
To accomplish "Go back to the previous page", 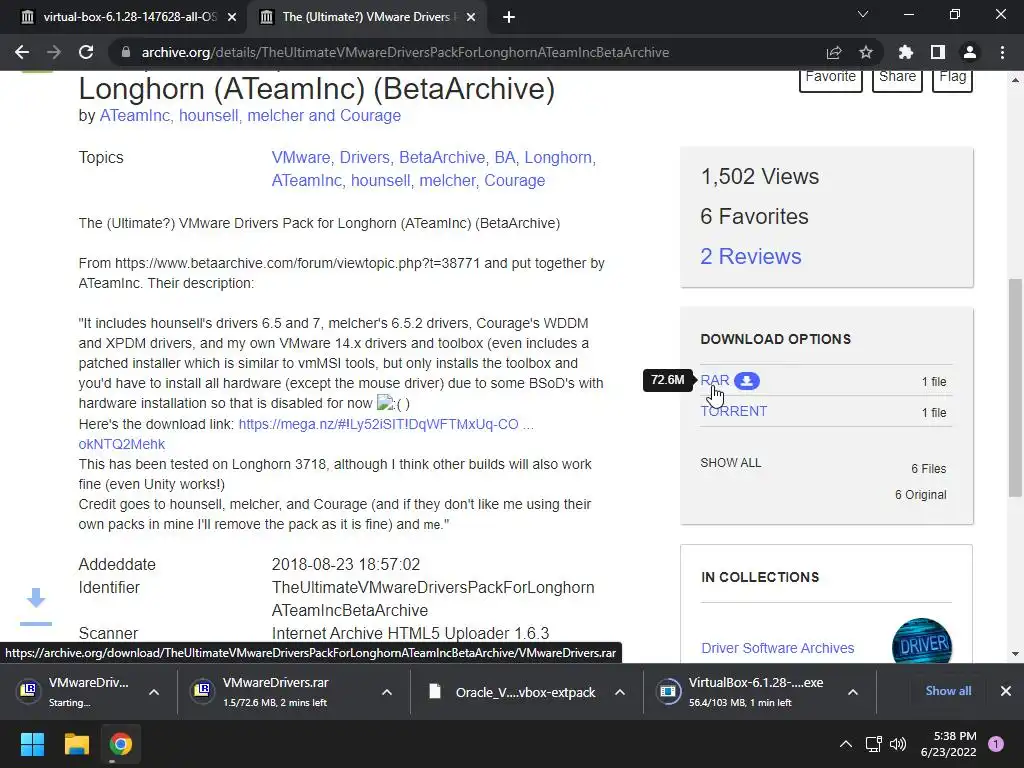I will (22, 52).
